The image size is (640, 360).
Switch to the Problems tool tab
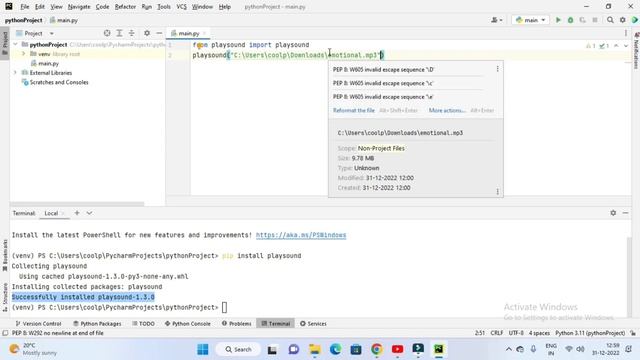(237, 323)
